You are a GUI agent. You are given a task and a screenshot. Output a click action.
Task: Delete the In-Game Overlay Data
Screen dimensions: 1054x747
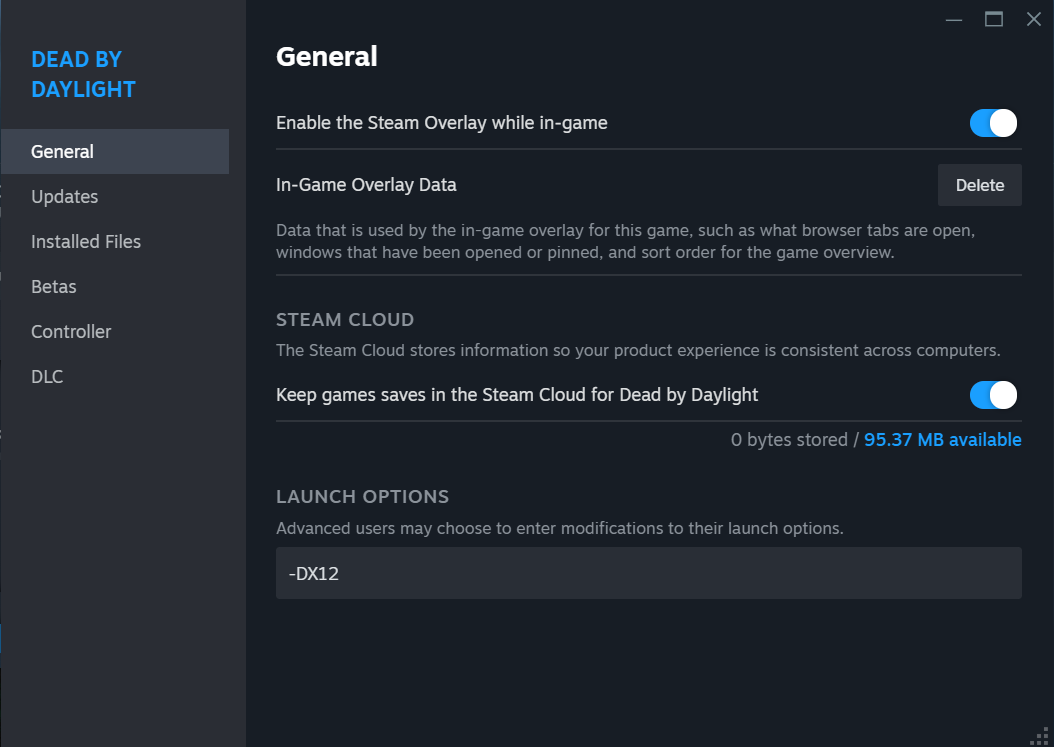click(x=979, y=185)
